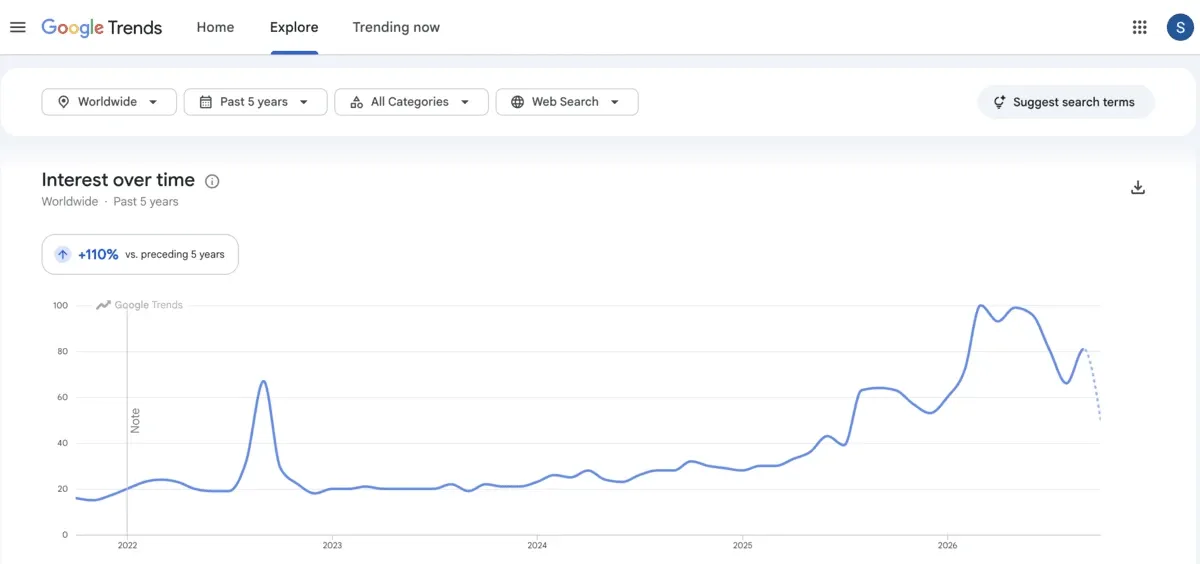Click the +110% vs. preceding 5 years chip
Image resolution: width=1200 pixels, height=564 pixels.
140,254
